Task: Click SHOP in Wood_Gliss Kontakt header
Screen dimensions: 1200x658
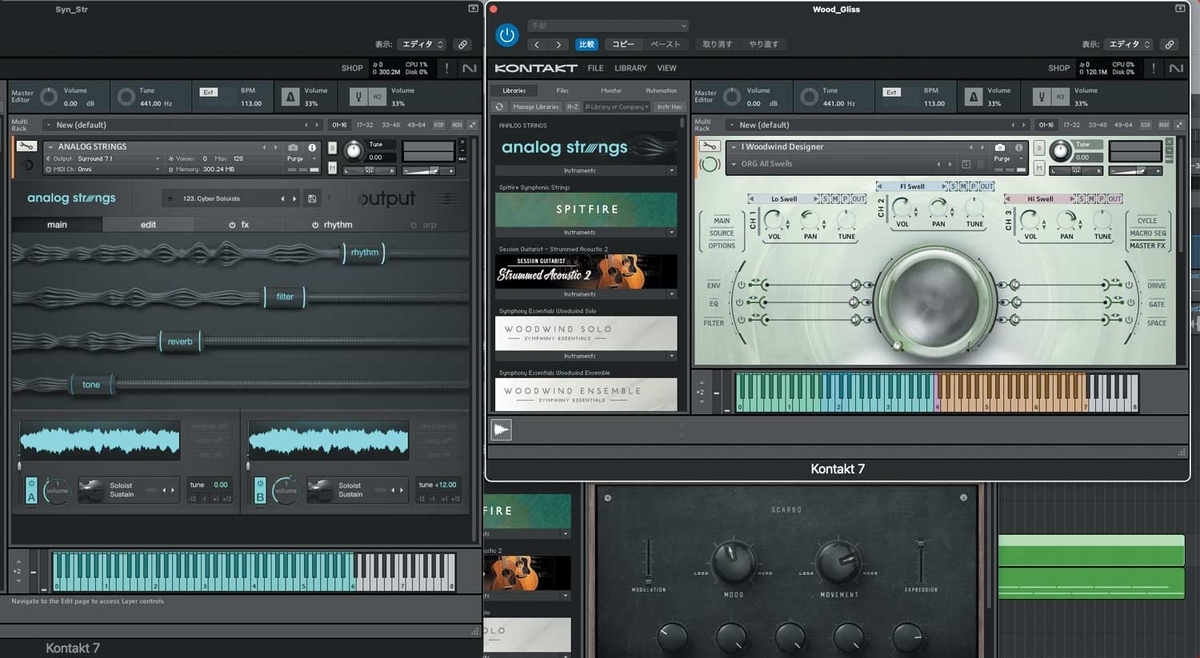Action: 1059,69
